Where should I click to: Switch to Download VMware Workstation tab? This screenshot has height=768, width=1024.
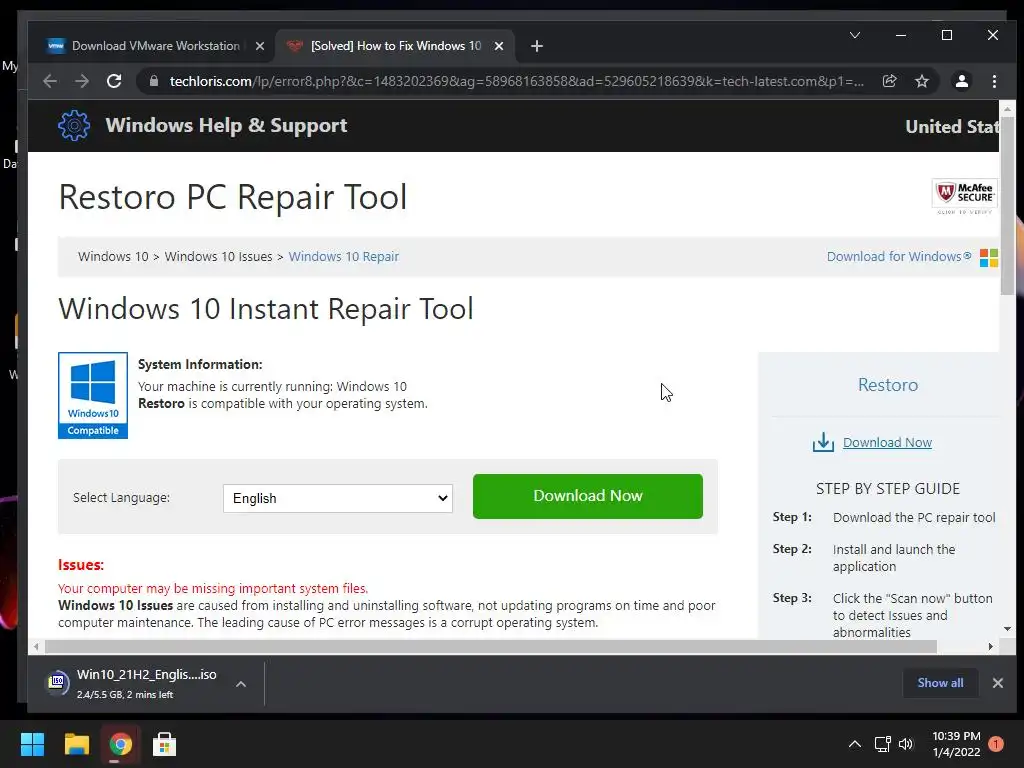155,46
